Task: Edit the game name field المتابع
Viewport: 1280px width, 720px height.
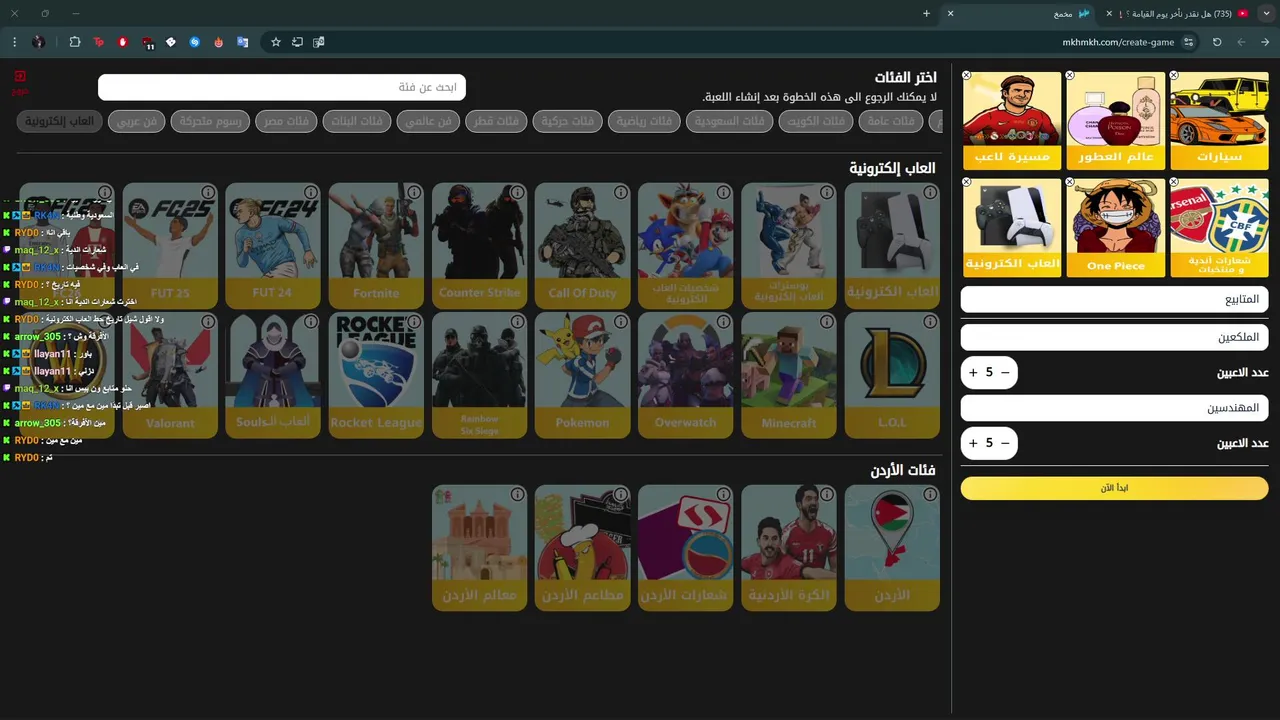Action: 1114,299
